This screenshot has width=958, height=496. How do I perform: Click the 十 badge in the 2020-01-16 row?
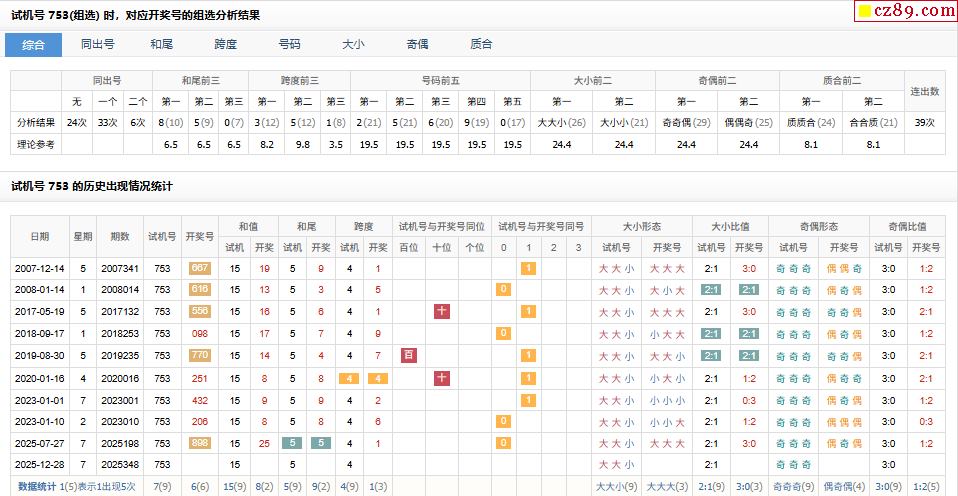(x=441, y=378)
